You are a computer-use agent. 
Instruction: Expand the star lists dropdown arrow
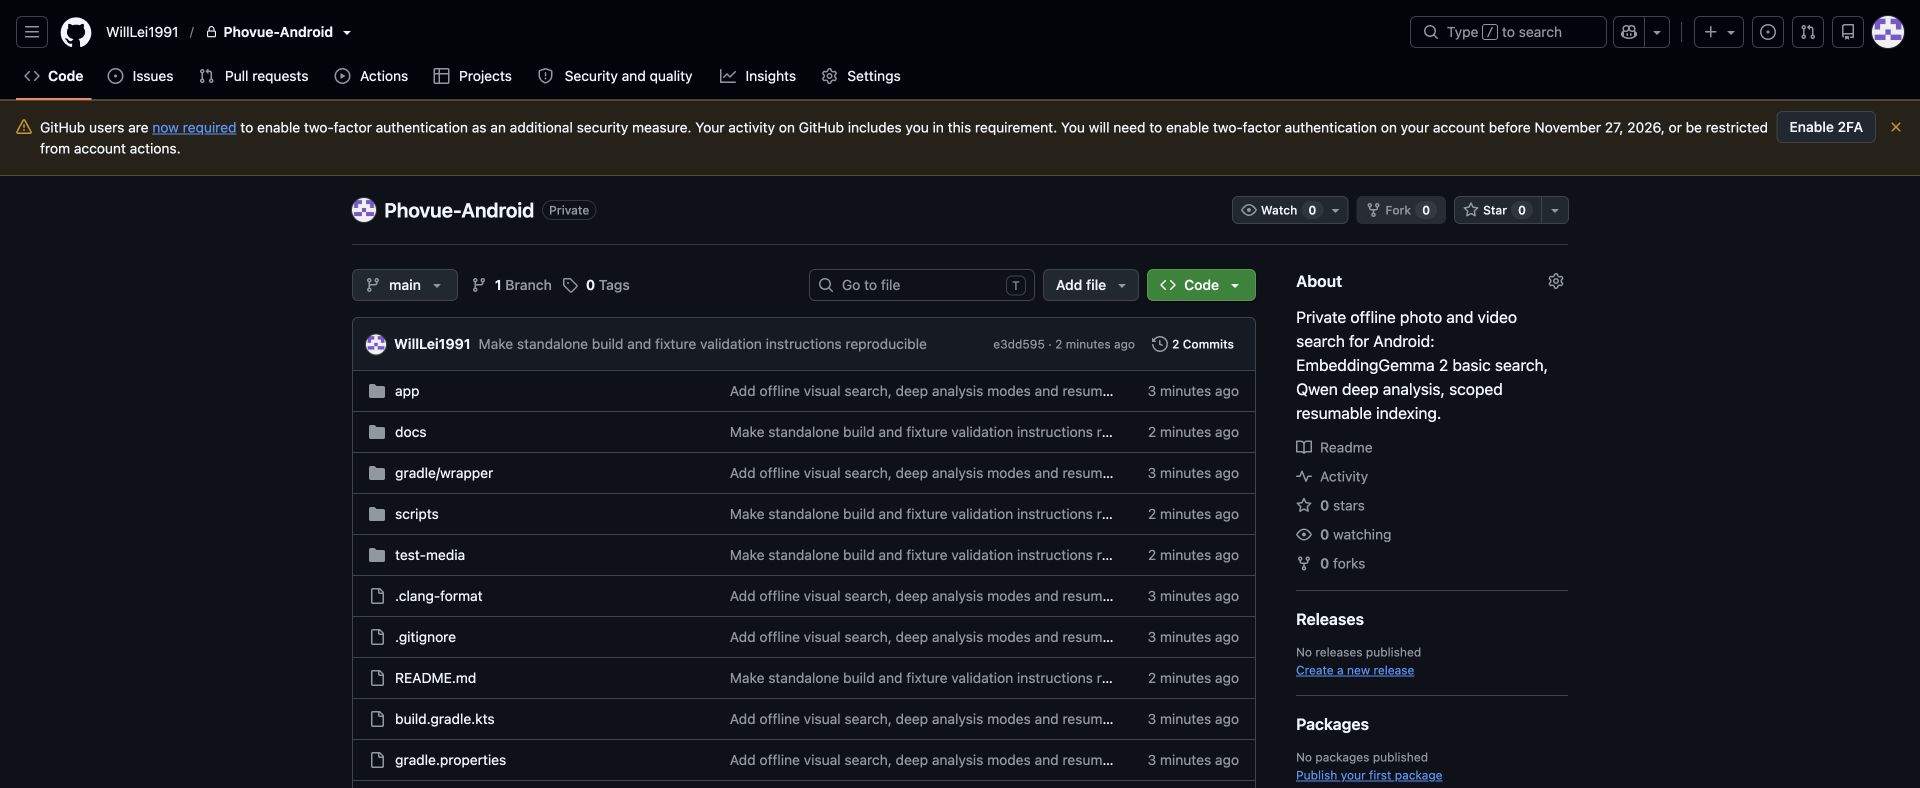tap(1555, 210)
